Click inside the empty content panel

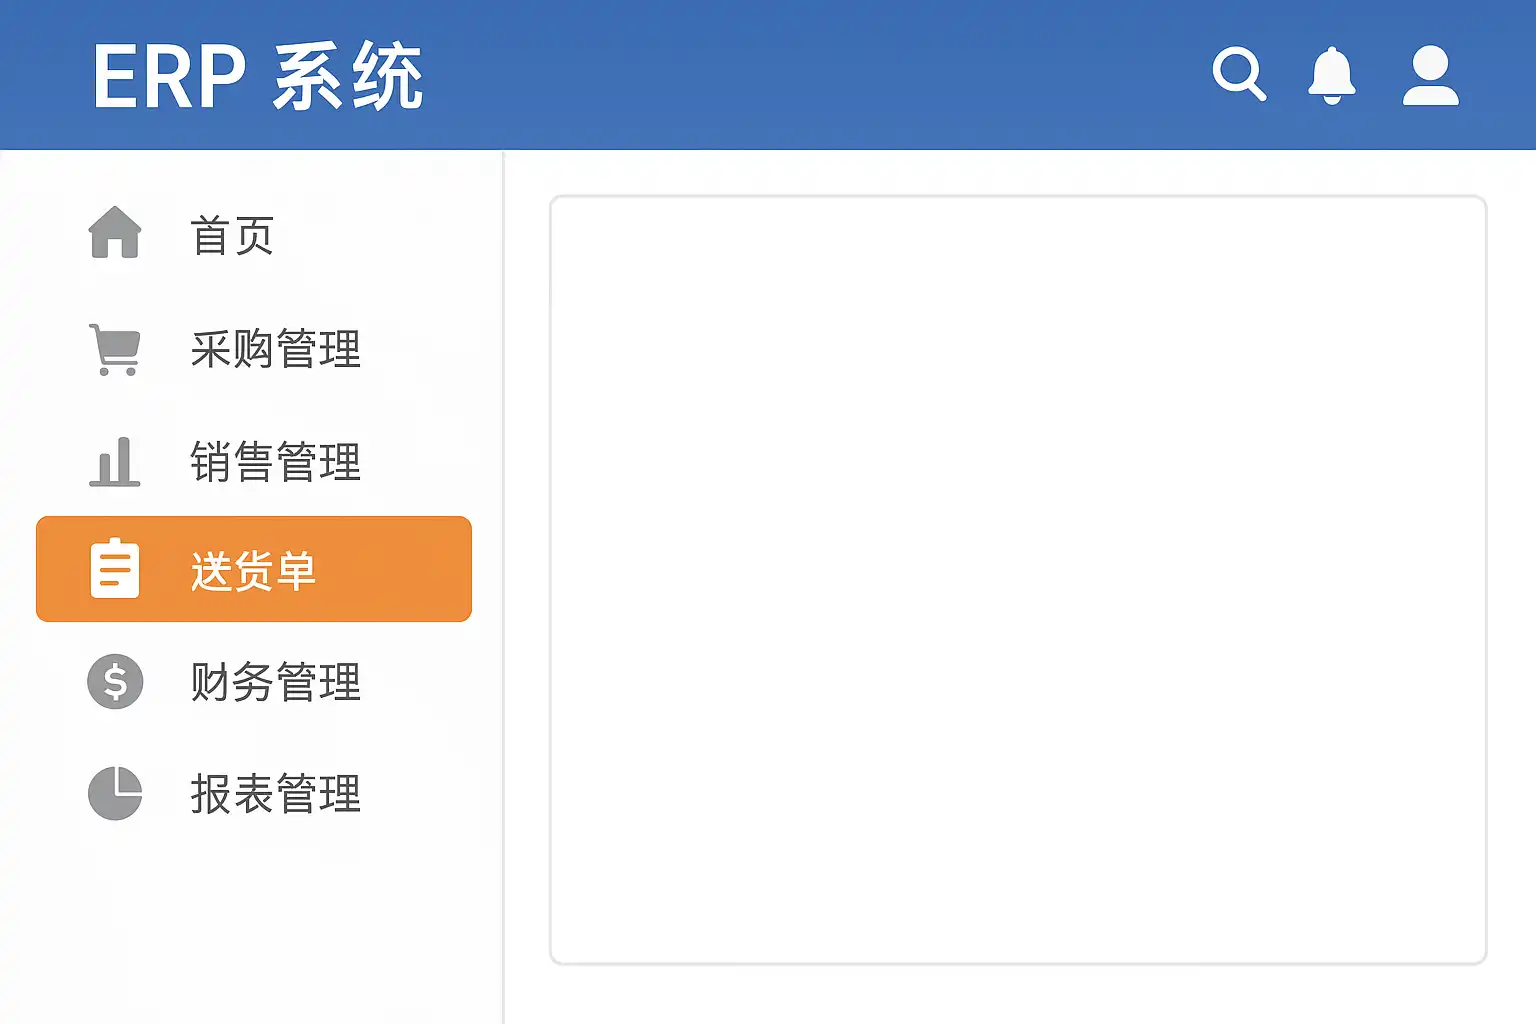(x=1017, y=580)
